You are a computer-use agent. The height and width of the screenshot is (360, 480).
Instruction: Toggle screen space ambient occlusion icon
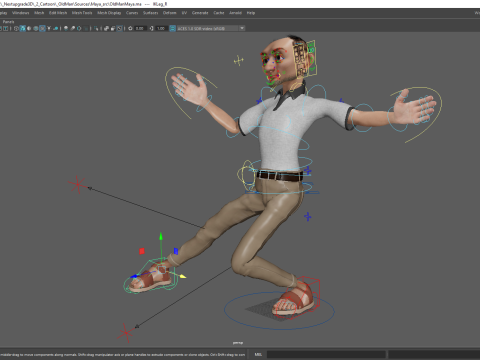tap(66, 28)
